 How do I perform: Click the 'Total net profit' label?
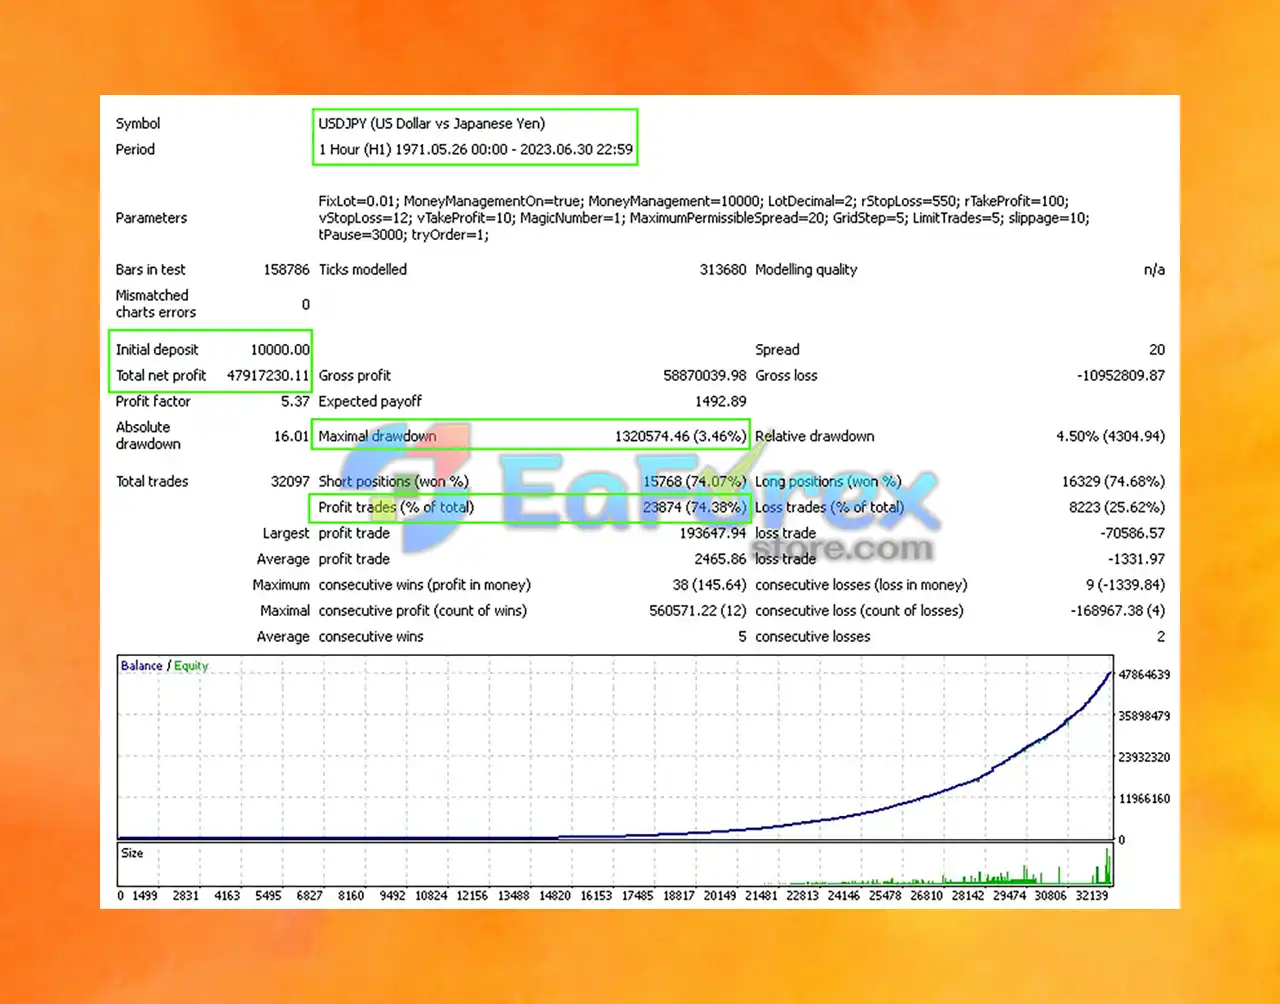161,376
